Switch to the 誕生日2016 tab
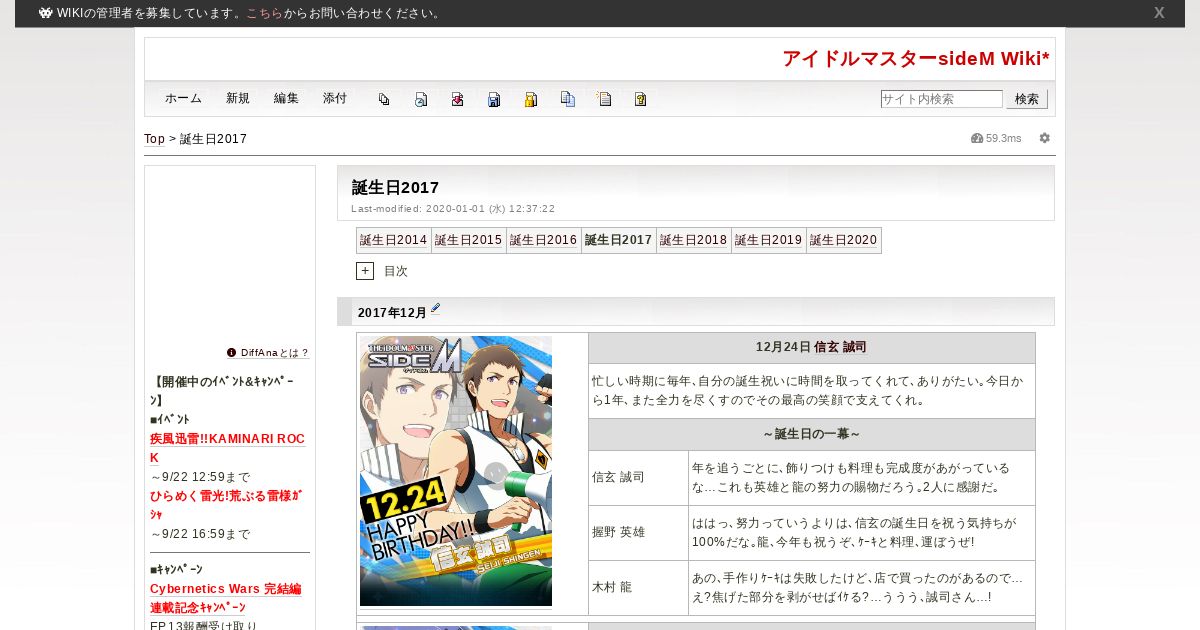 (544, 240)
